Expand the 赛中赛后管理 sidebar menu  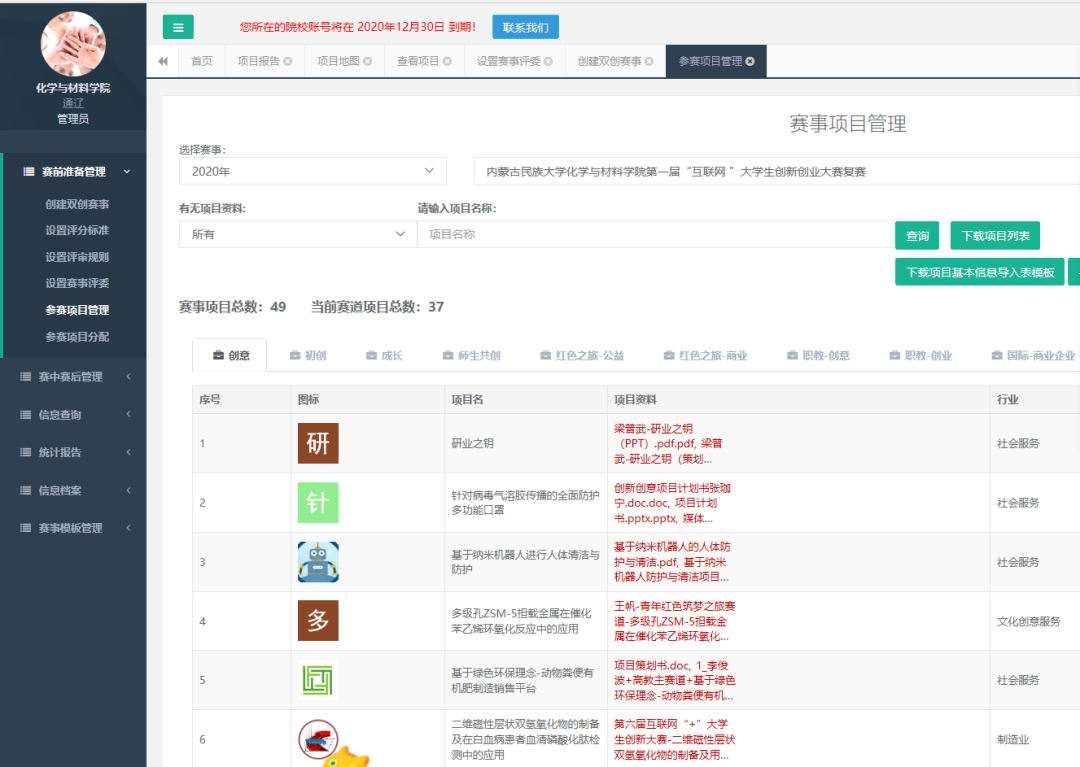(x=73, y=377)
